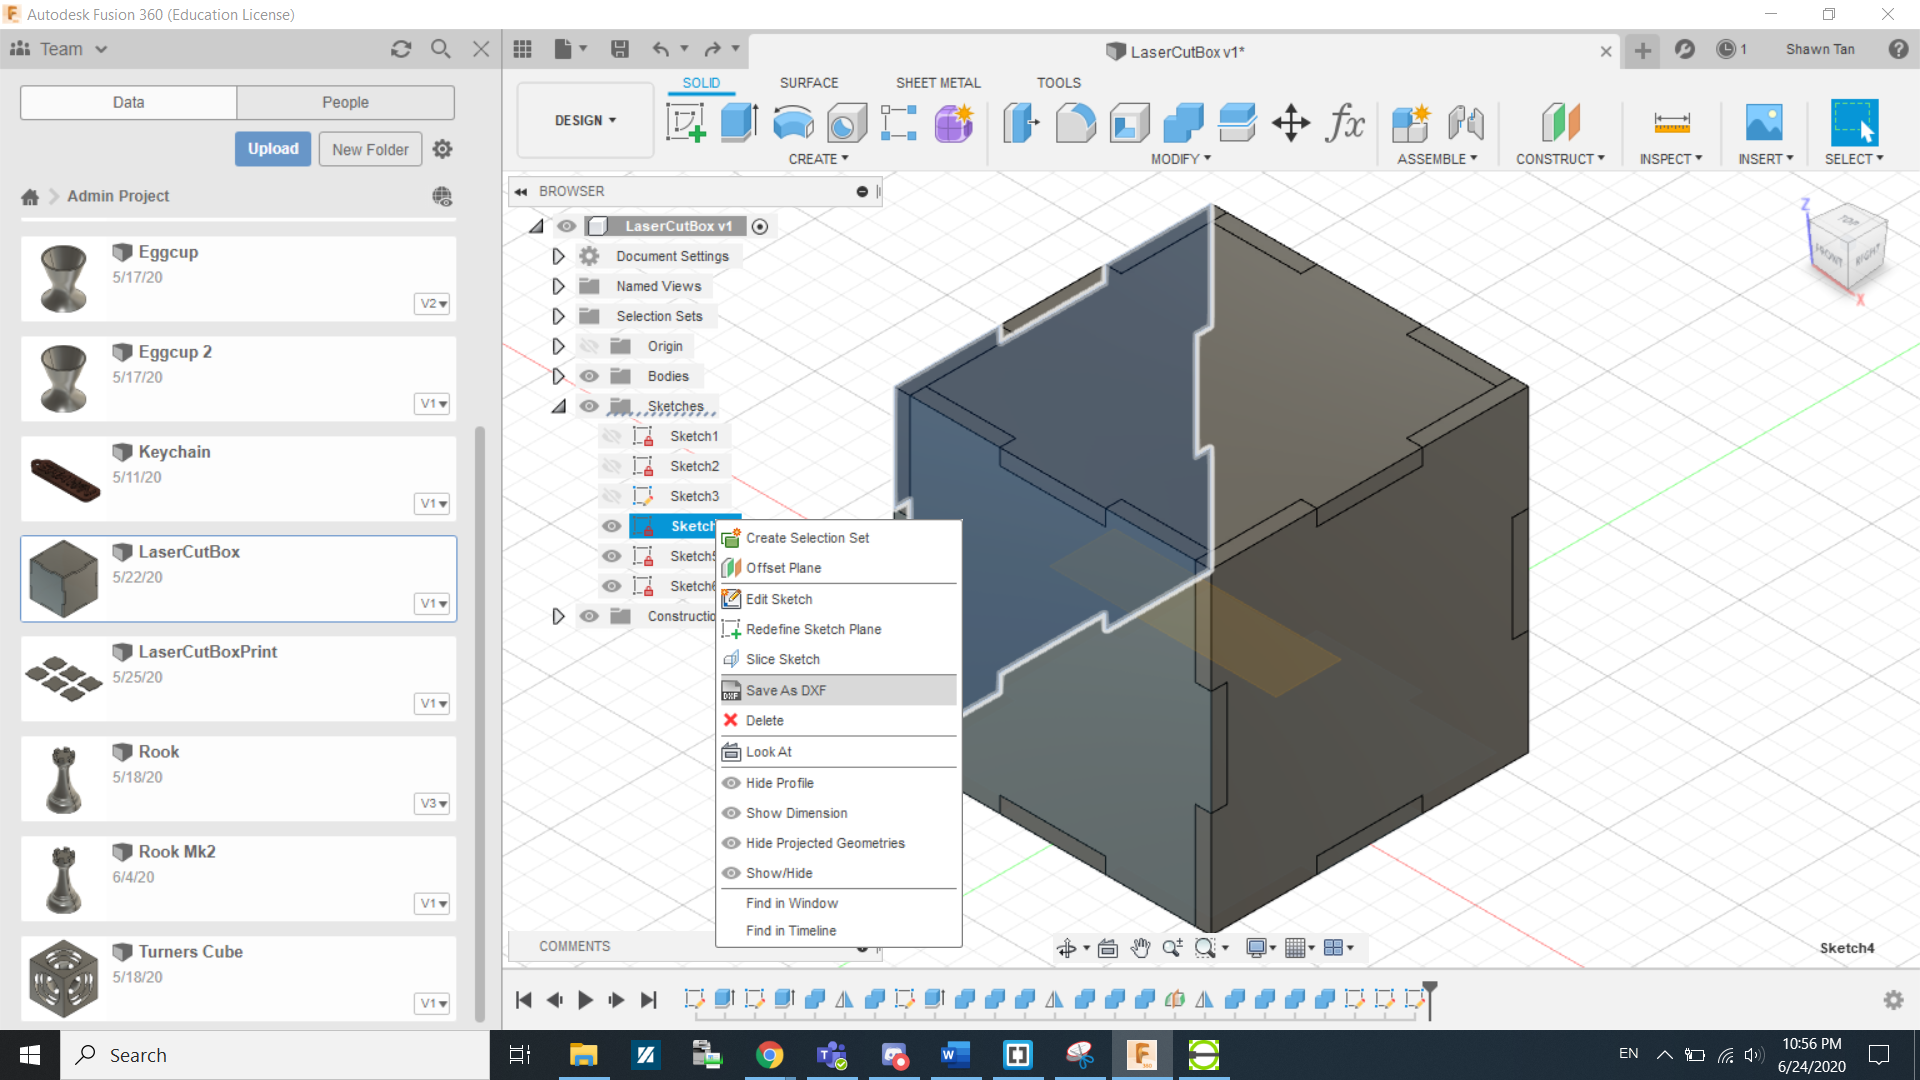Open the Fillet tool in Modify
This screenshot has width=1920, height=1080.
pyautogui.click(x=1076, y=123)
